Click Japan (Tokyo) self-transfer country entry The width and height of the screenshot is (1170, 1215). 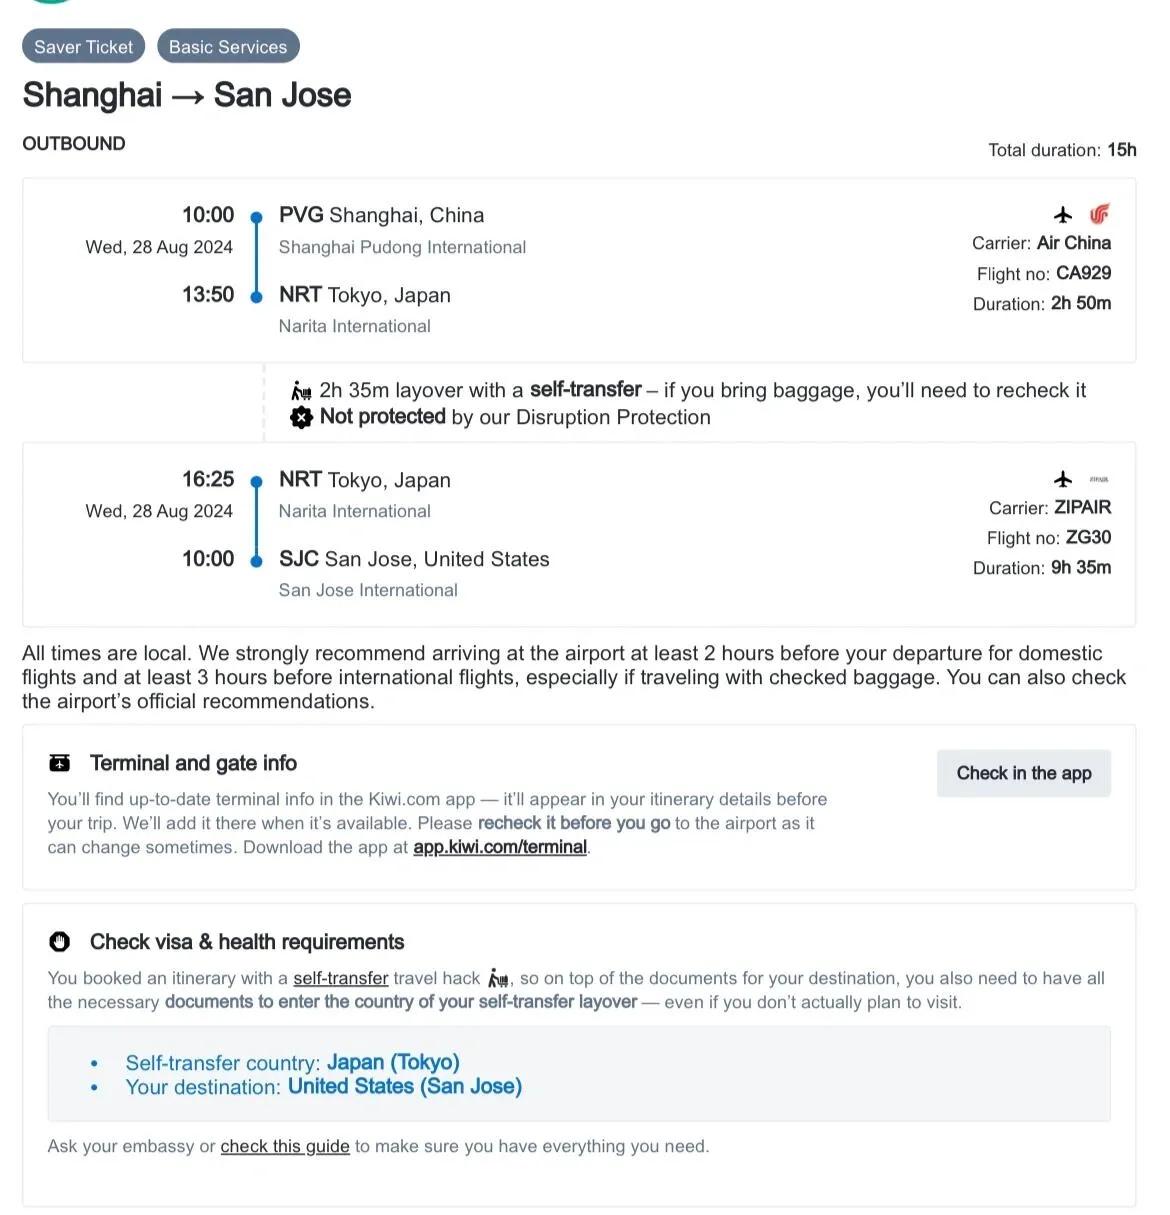coord(393,1062)
